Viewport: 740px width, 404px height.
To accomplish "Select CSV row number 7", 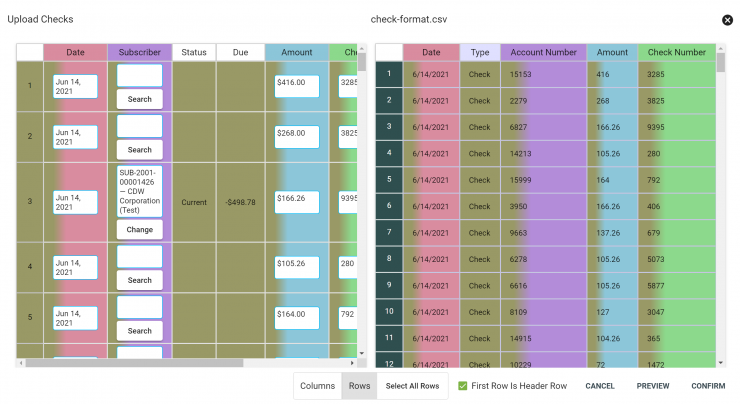I will [389, 233].
